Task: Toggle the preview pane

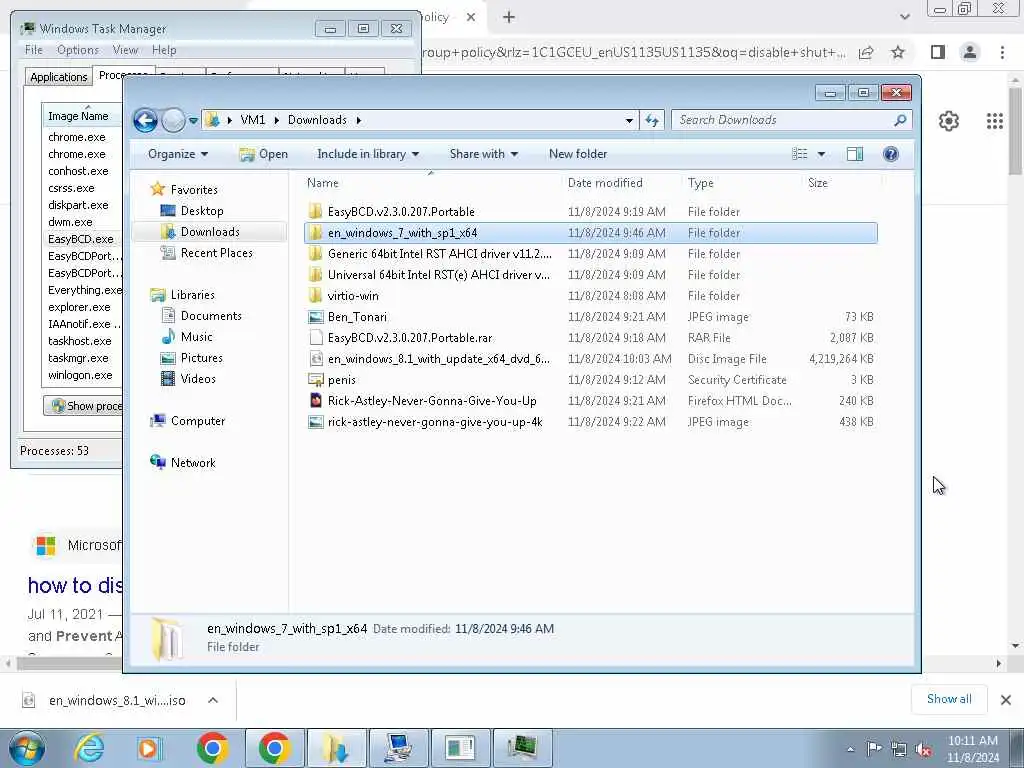Action: [x=855, y=154]
